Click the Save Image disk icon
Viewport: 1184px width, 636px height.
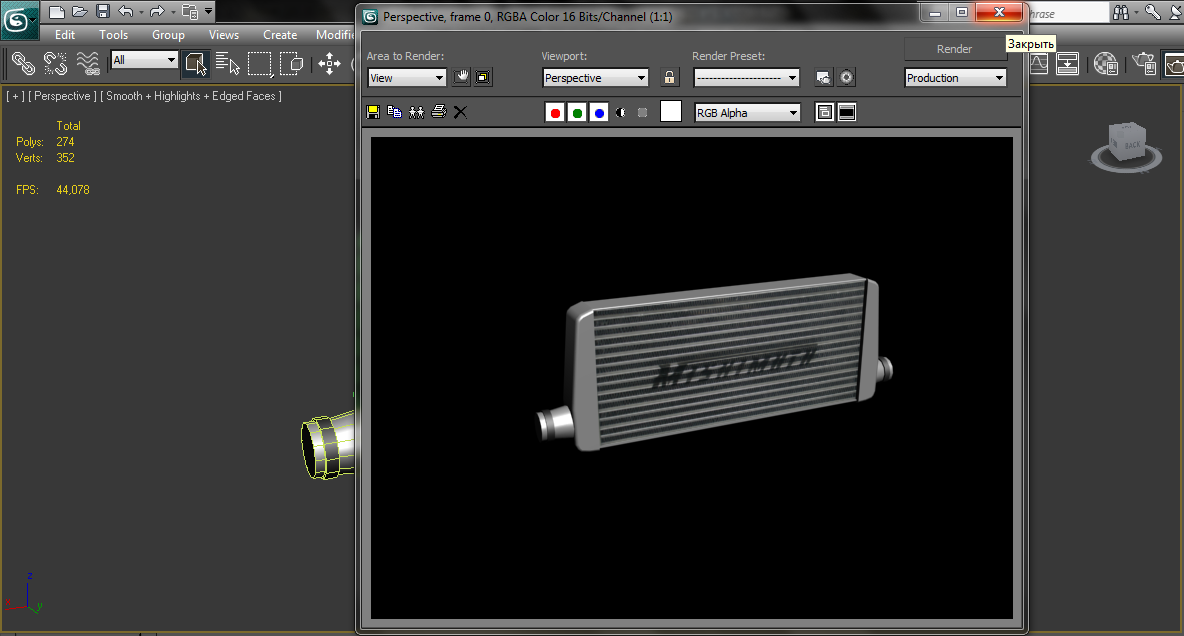[373, 113]
